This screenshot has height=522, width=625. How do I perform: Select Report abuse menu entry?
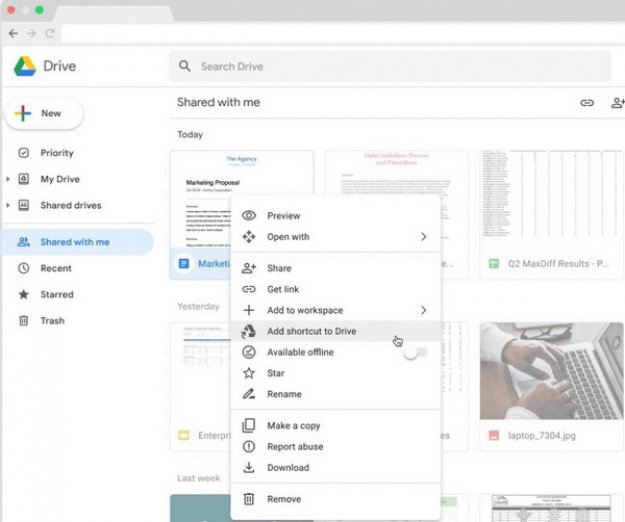click(x=294, y=447)
